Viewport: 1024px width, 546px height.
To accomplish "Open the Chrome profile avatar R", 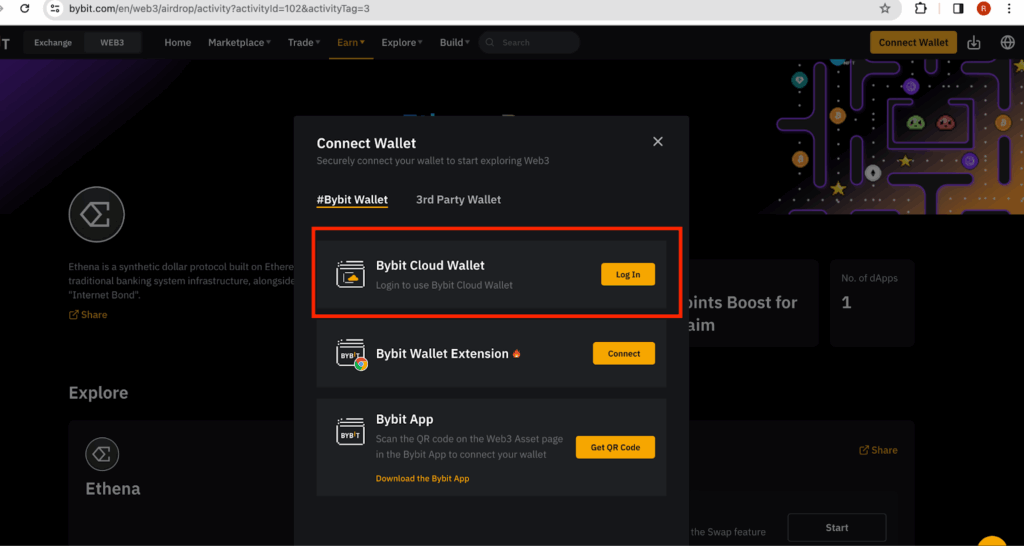I will click(984, 8).
